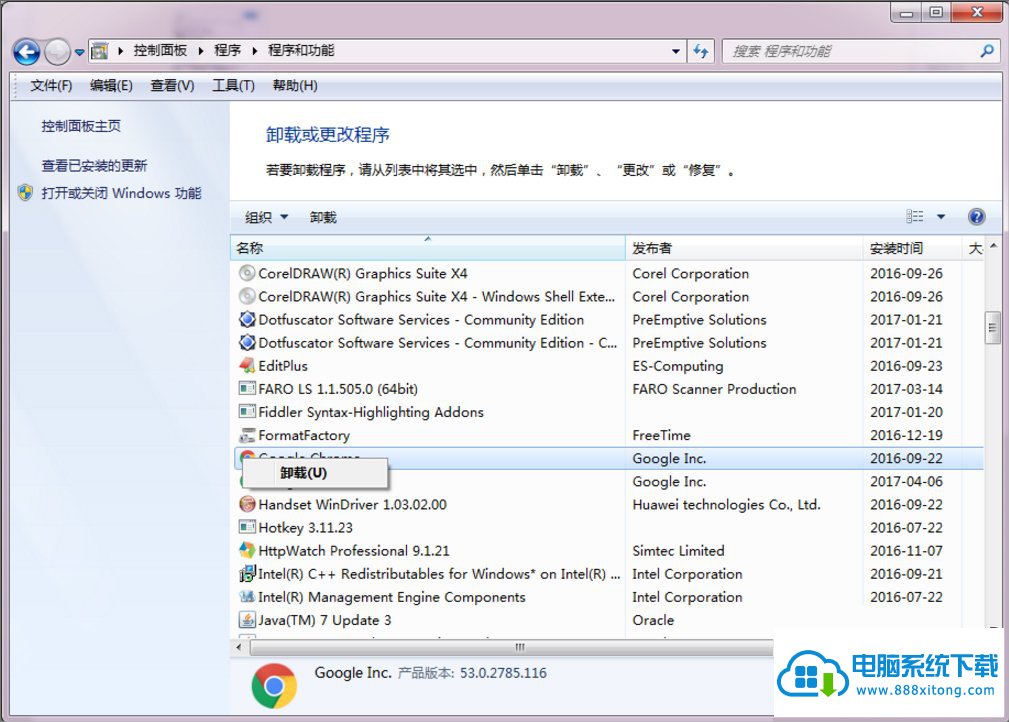
Task: Click product version 53.0.2785.116
Action: [503, 673]
